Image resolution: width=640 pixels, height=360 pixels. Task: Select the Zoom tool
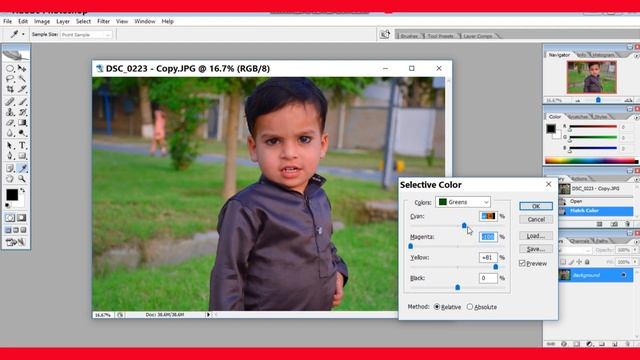point(22,179)
